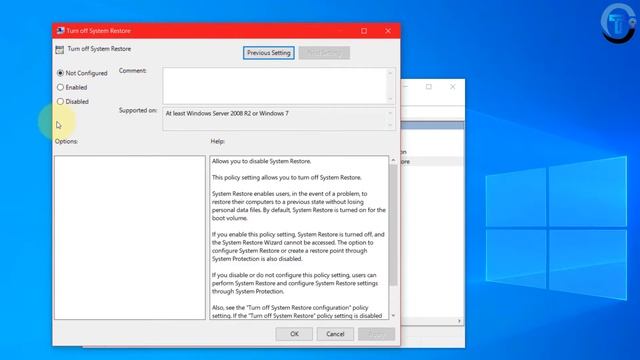Click the Help text scrollbar thumb
The width and height of the screenshot is (640, 360).
point(393,224)
